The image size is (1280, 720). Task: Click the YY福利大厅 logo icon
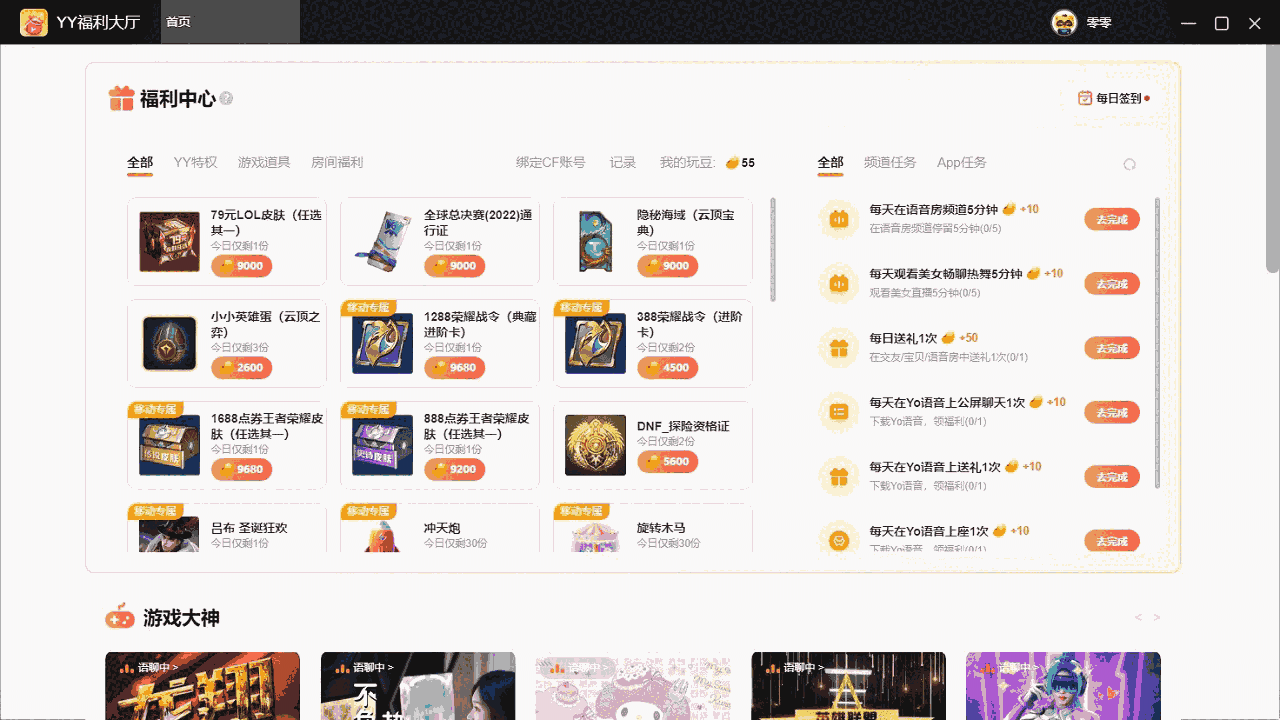coord(33,22)
